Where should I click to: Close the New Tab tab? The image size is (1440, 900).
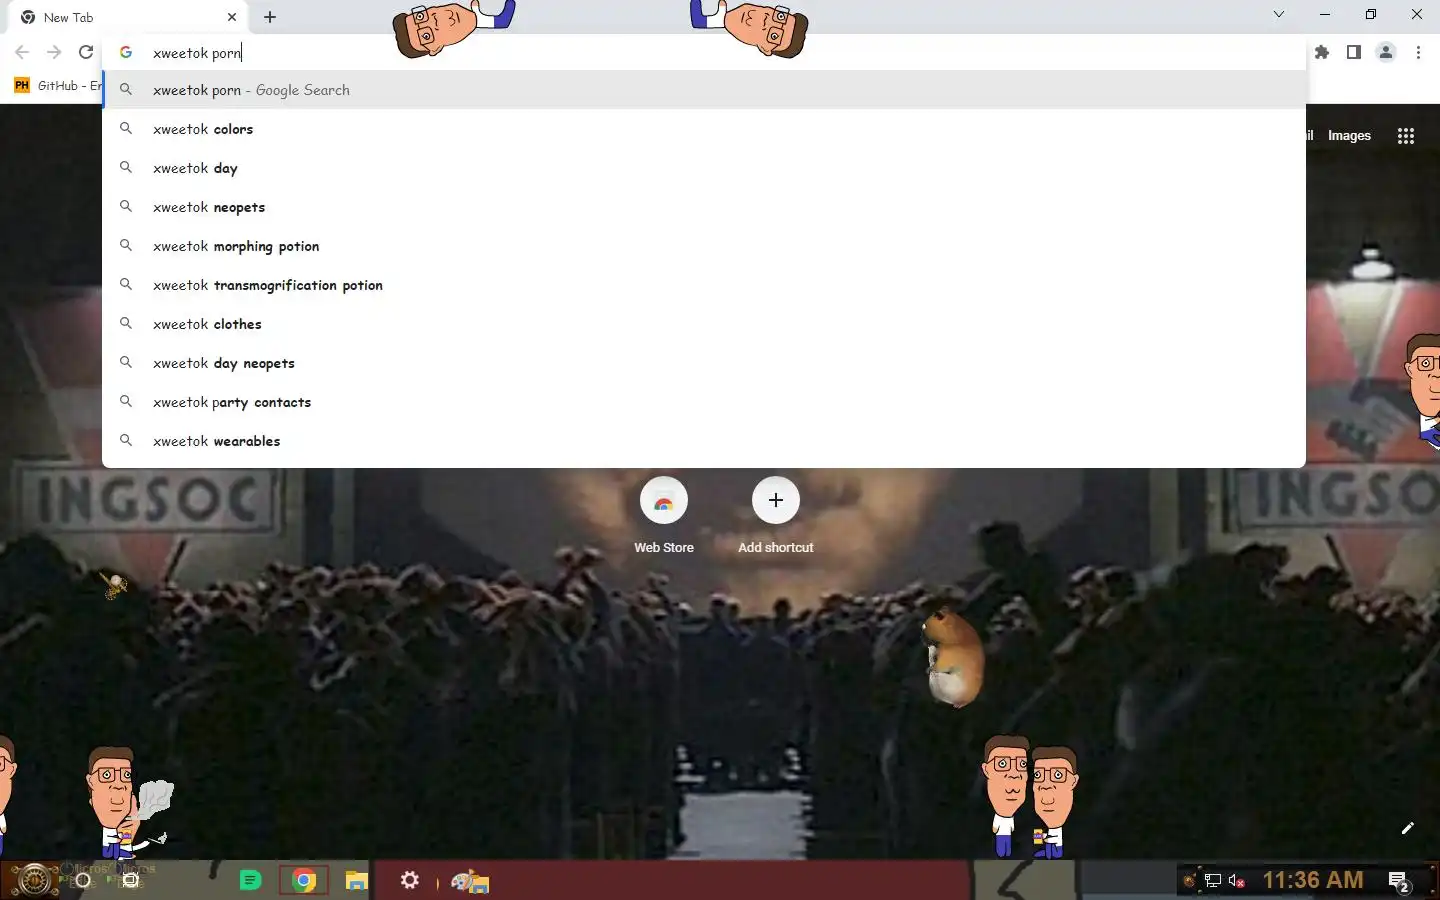pyautogui.click(x=232, y=17)
